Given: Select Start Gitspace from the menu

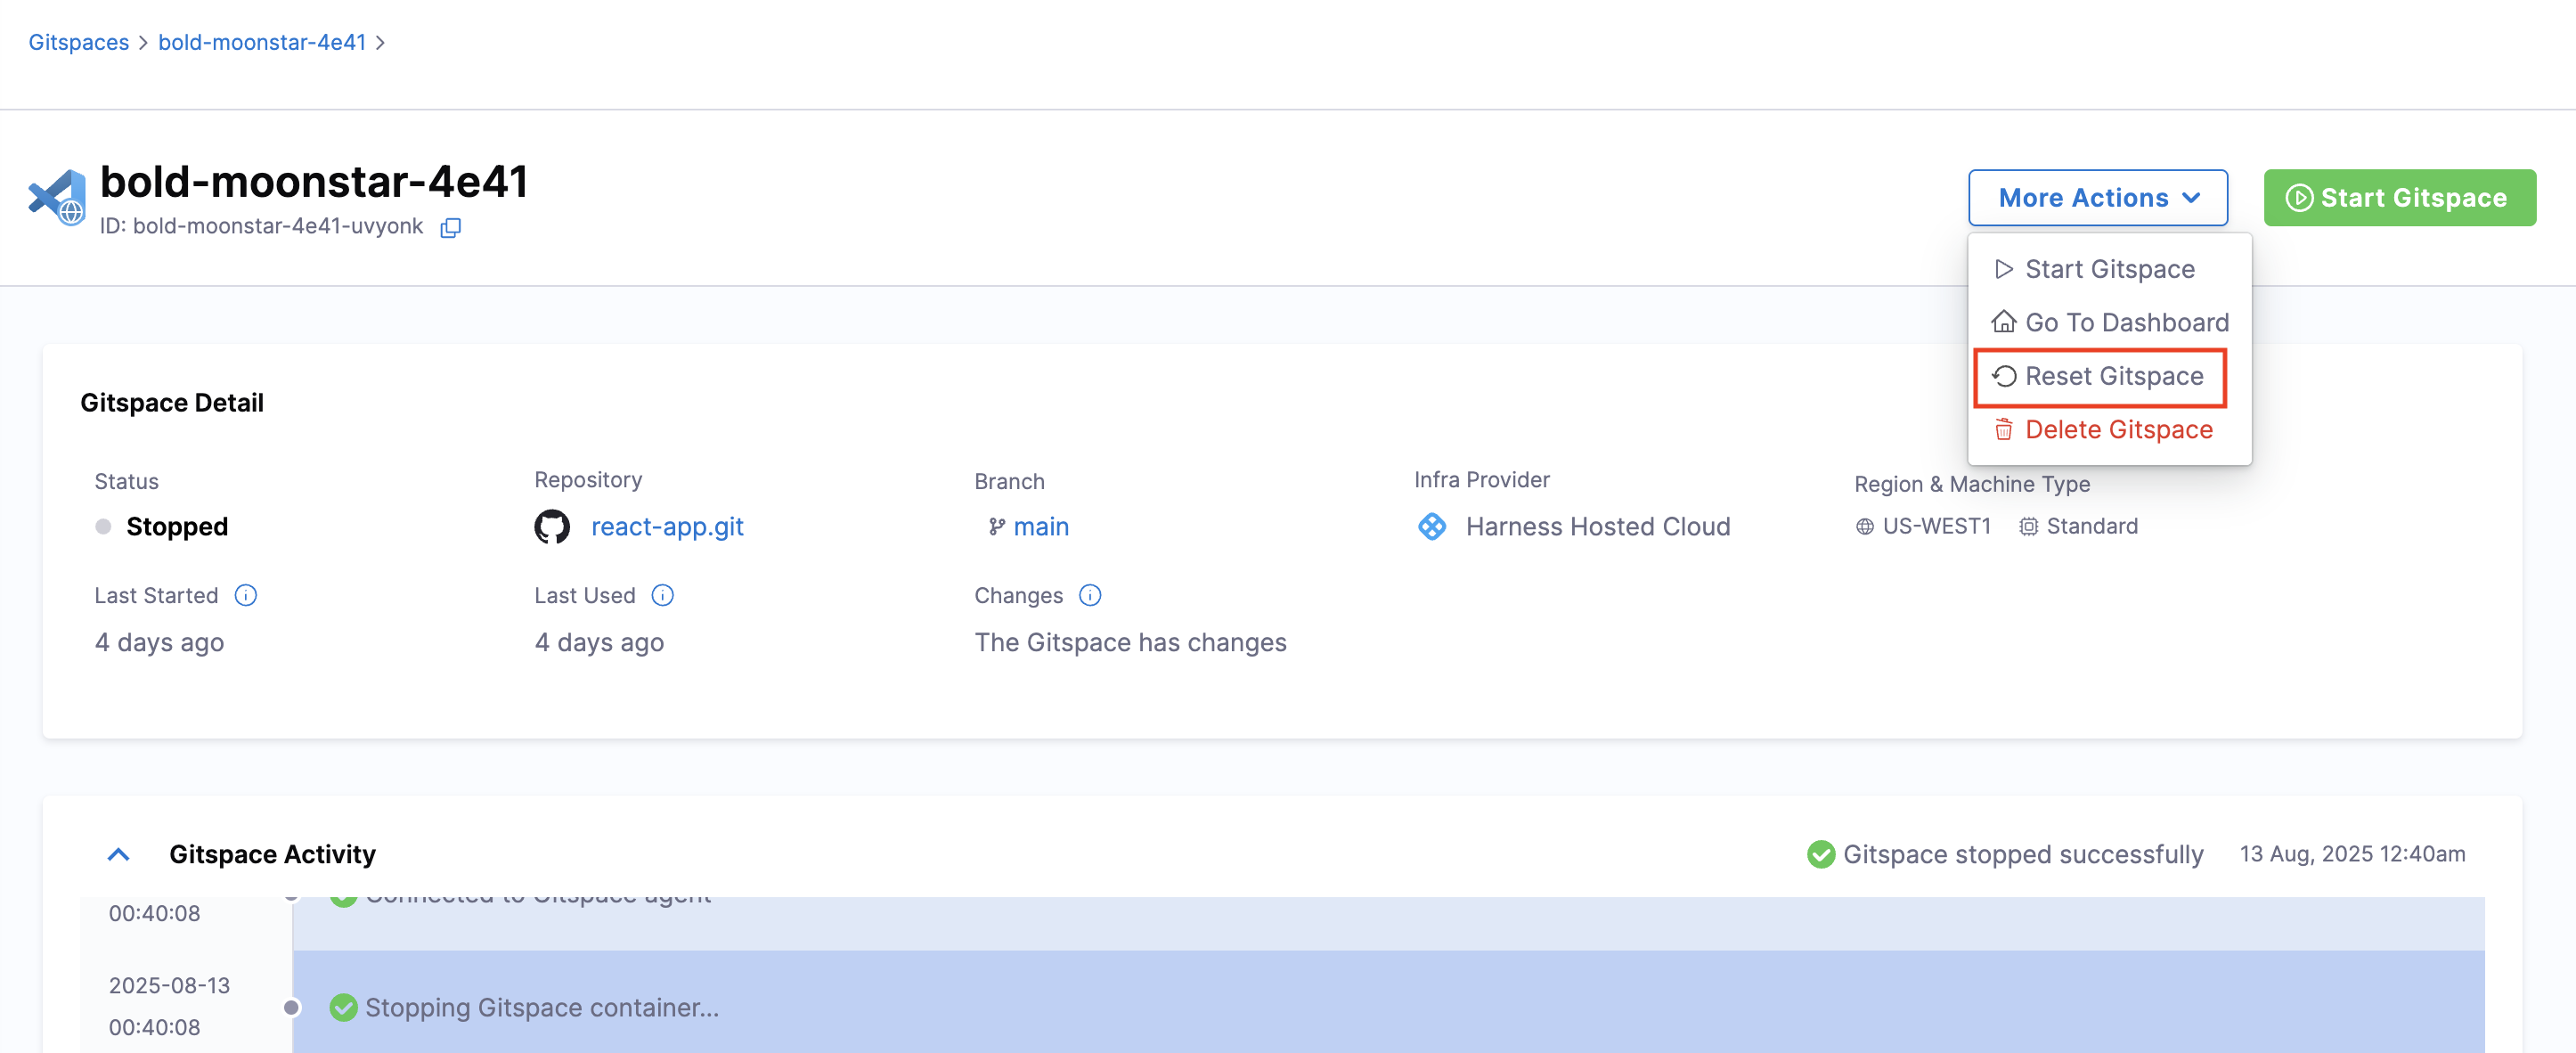Looking at the screenshot, I should coord(2109,270).
